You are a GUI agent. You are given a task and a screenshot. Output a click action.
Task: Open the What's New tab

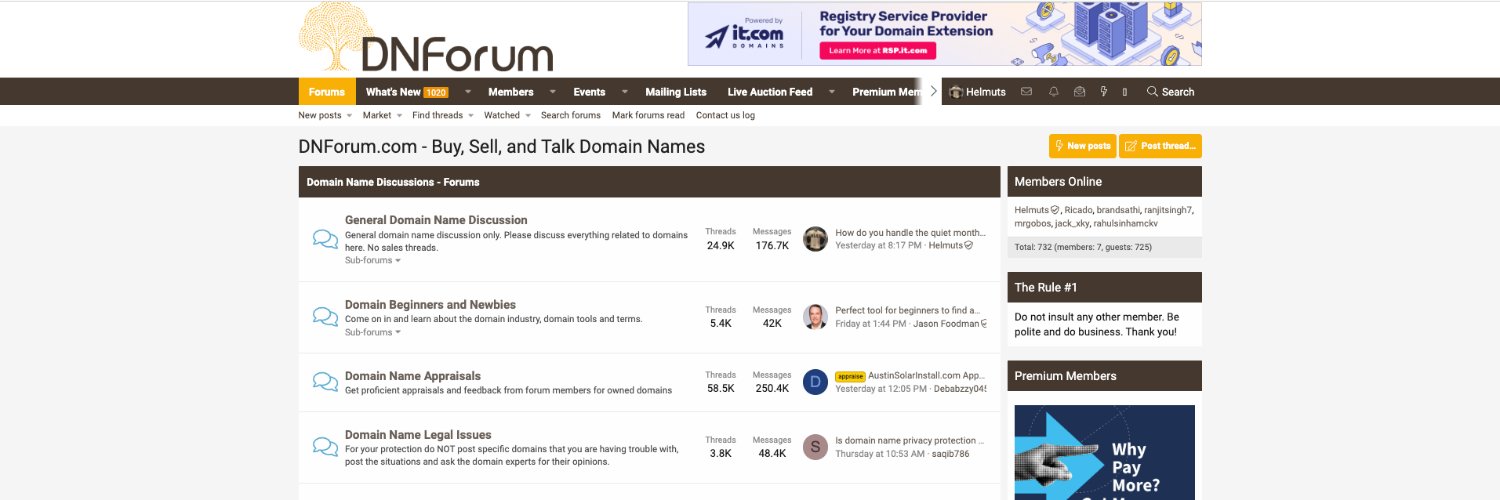(406, 92)
